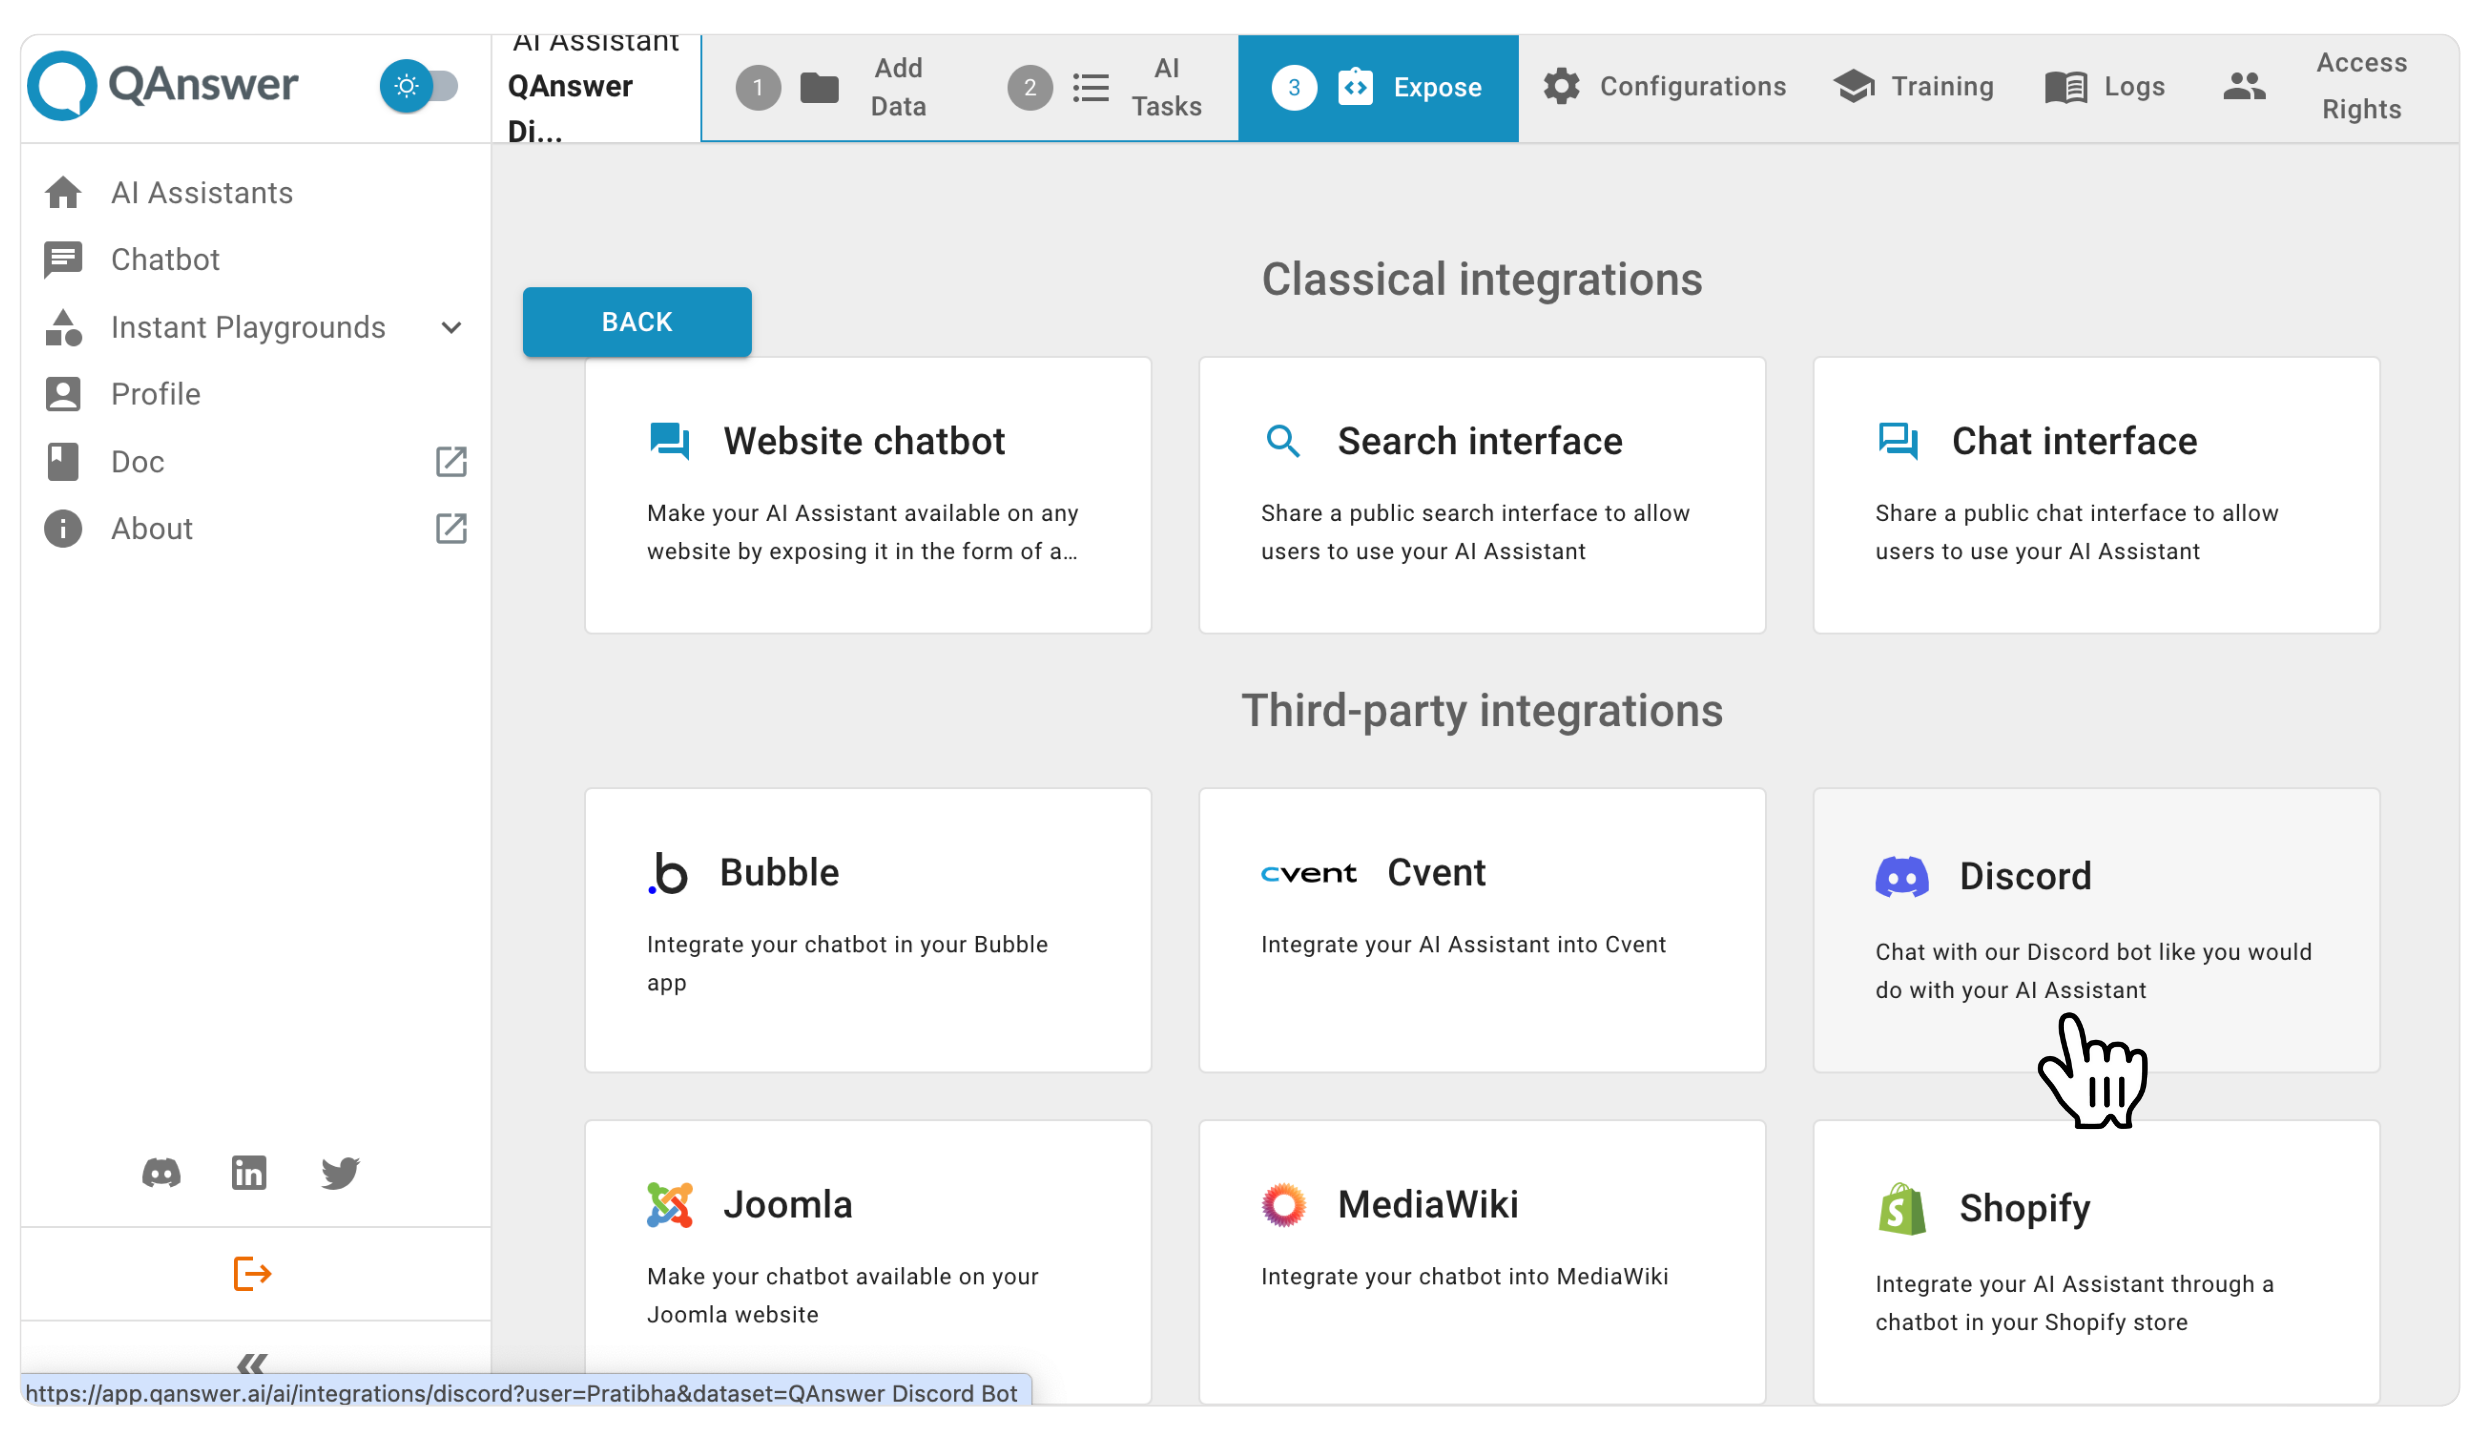Open the Shopify integration card

click(2096, 1262)
